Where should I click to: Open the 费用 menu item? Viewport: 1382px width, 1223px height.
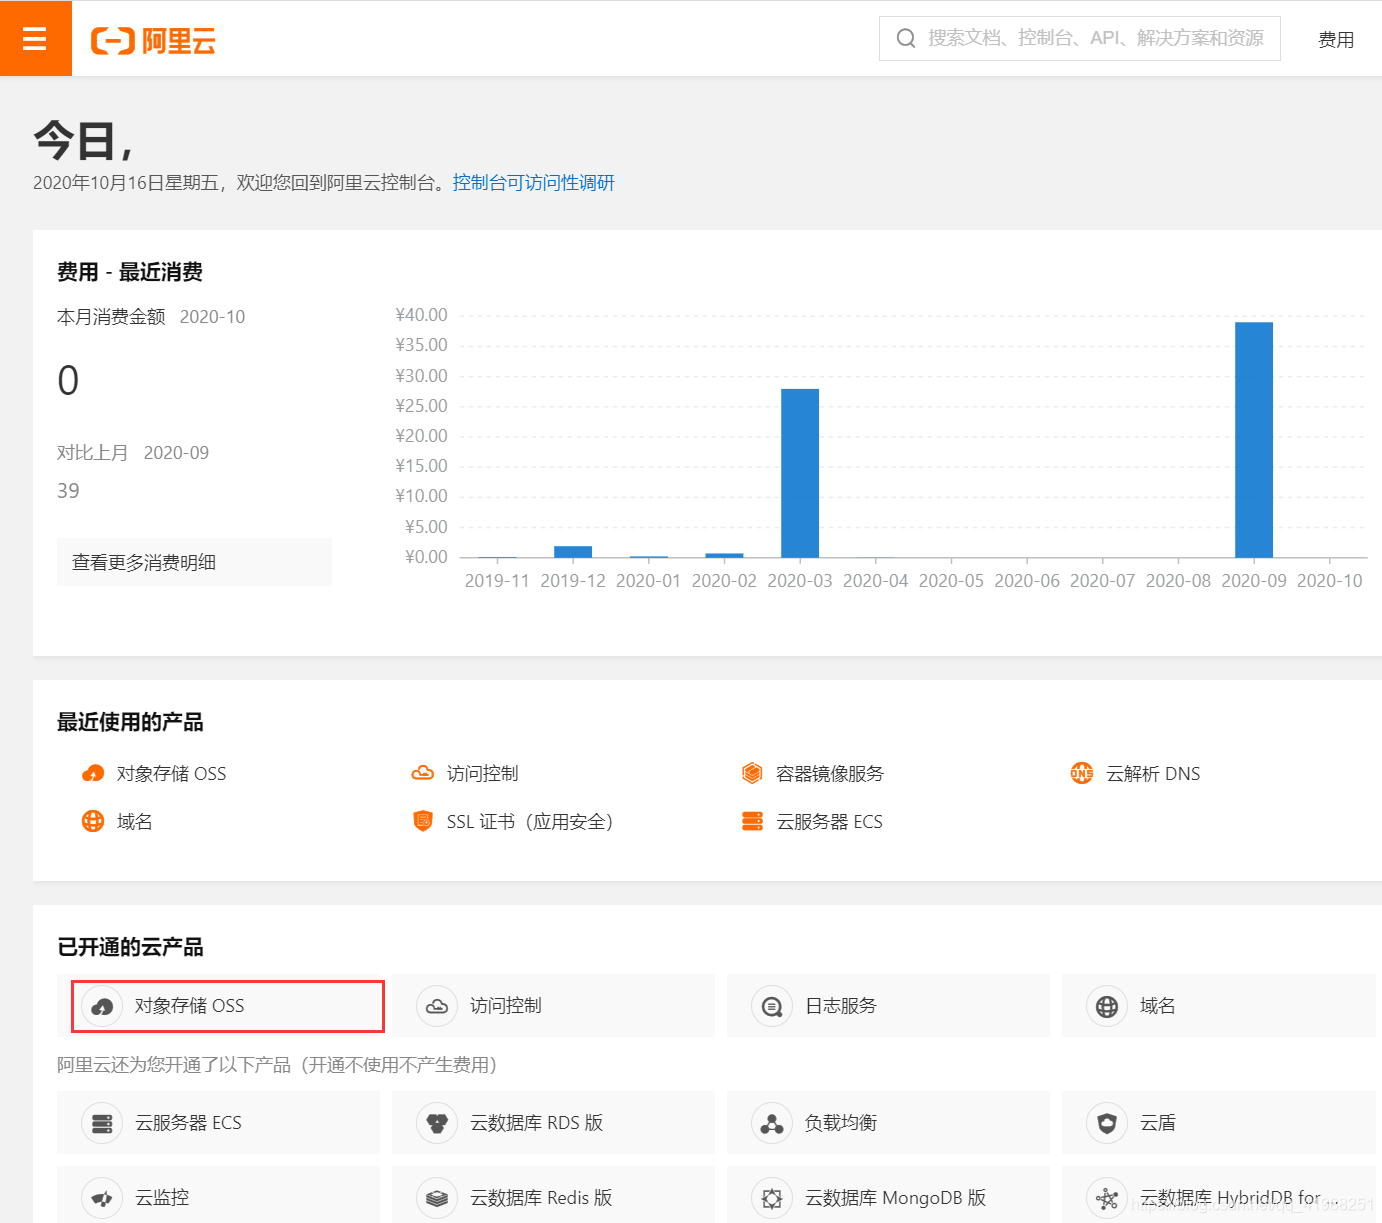click(1336, 39)
